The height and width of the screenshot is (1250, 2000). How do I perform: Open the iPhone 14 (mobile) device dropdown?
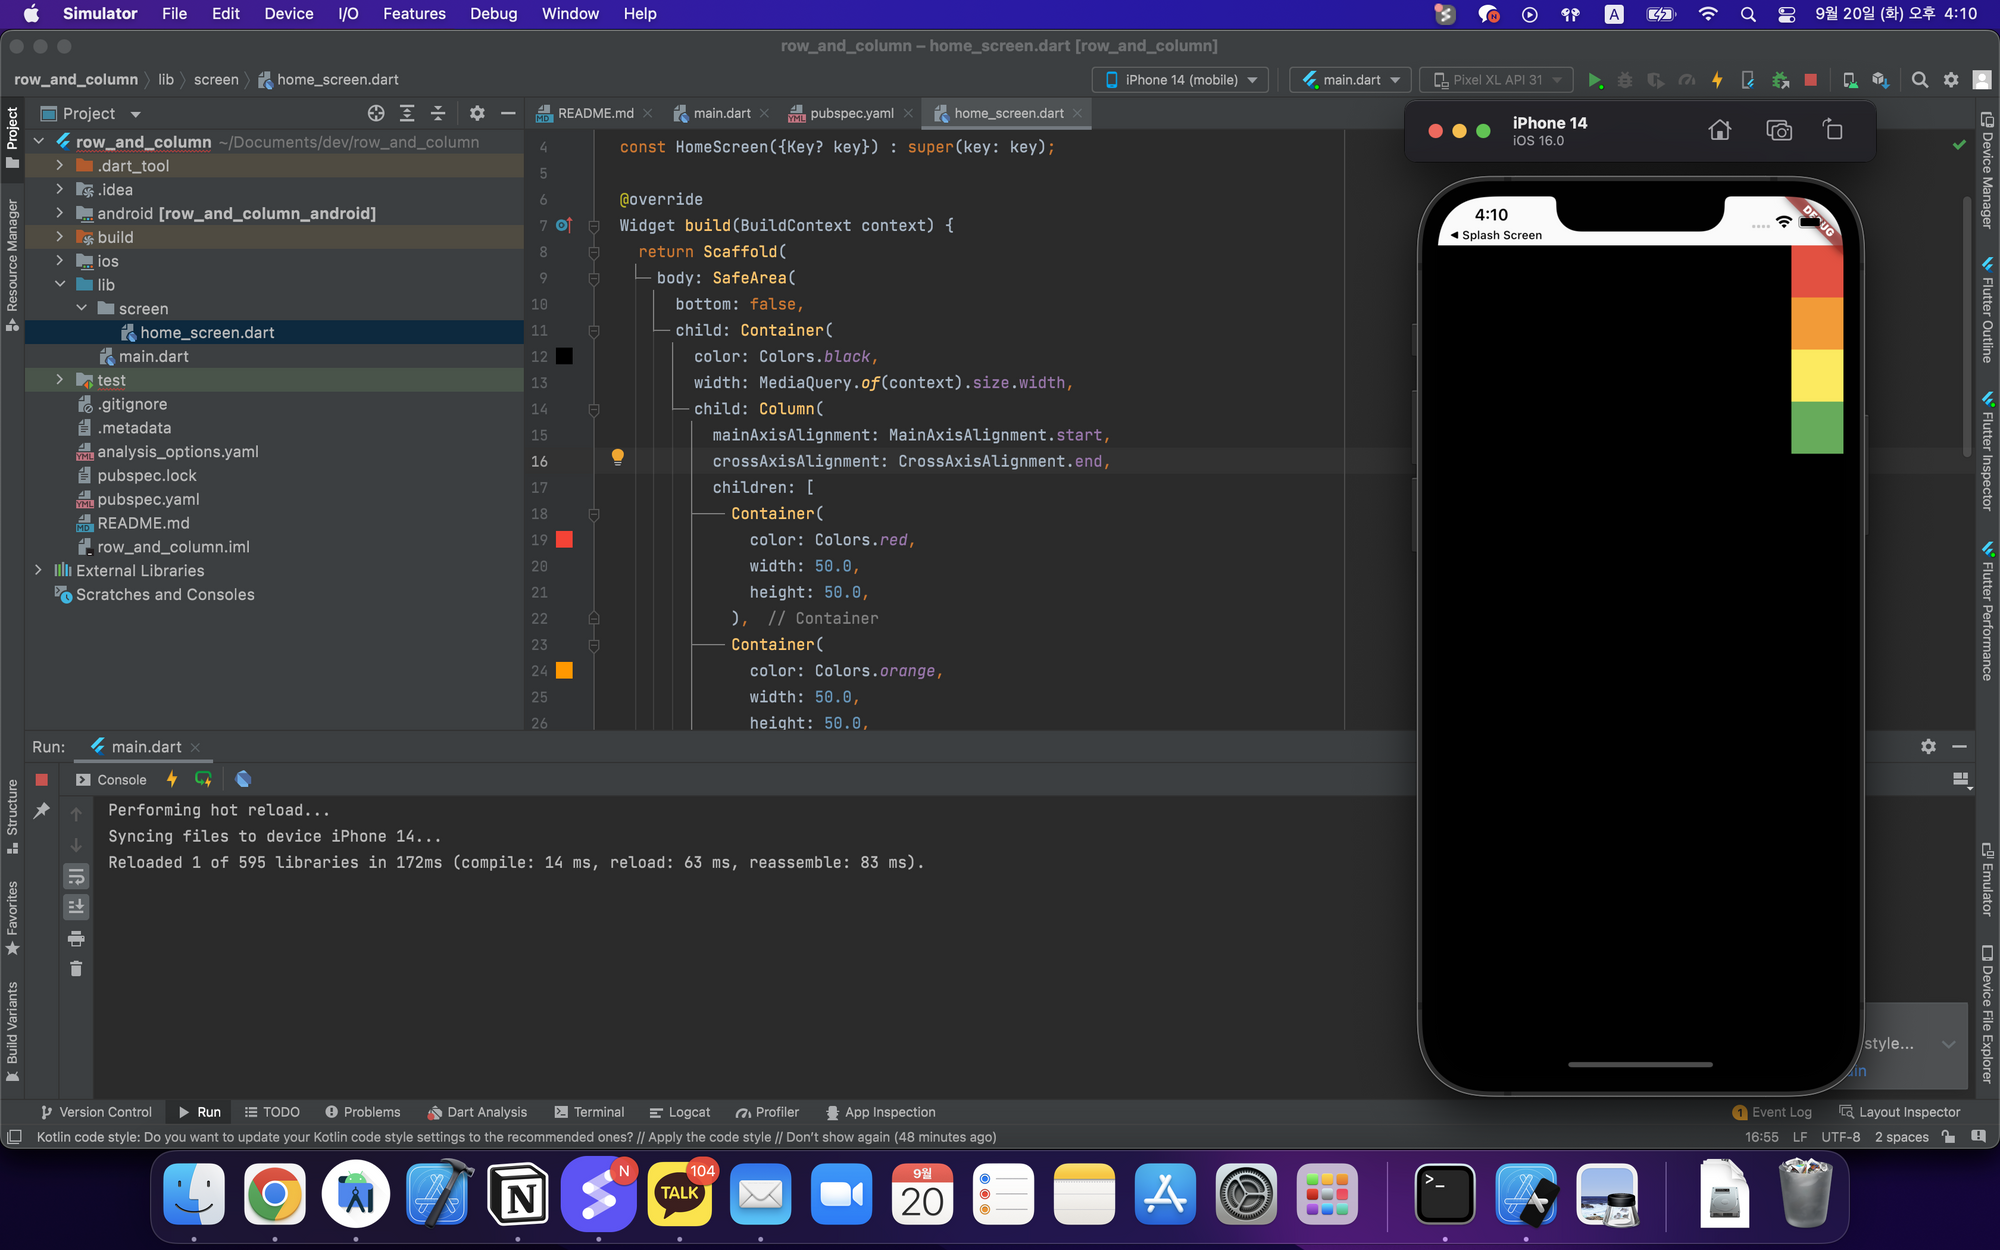1181,80
